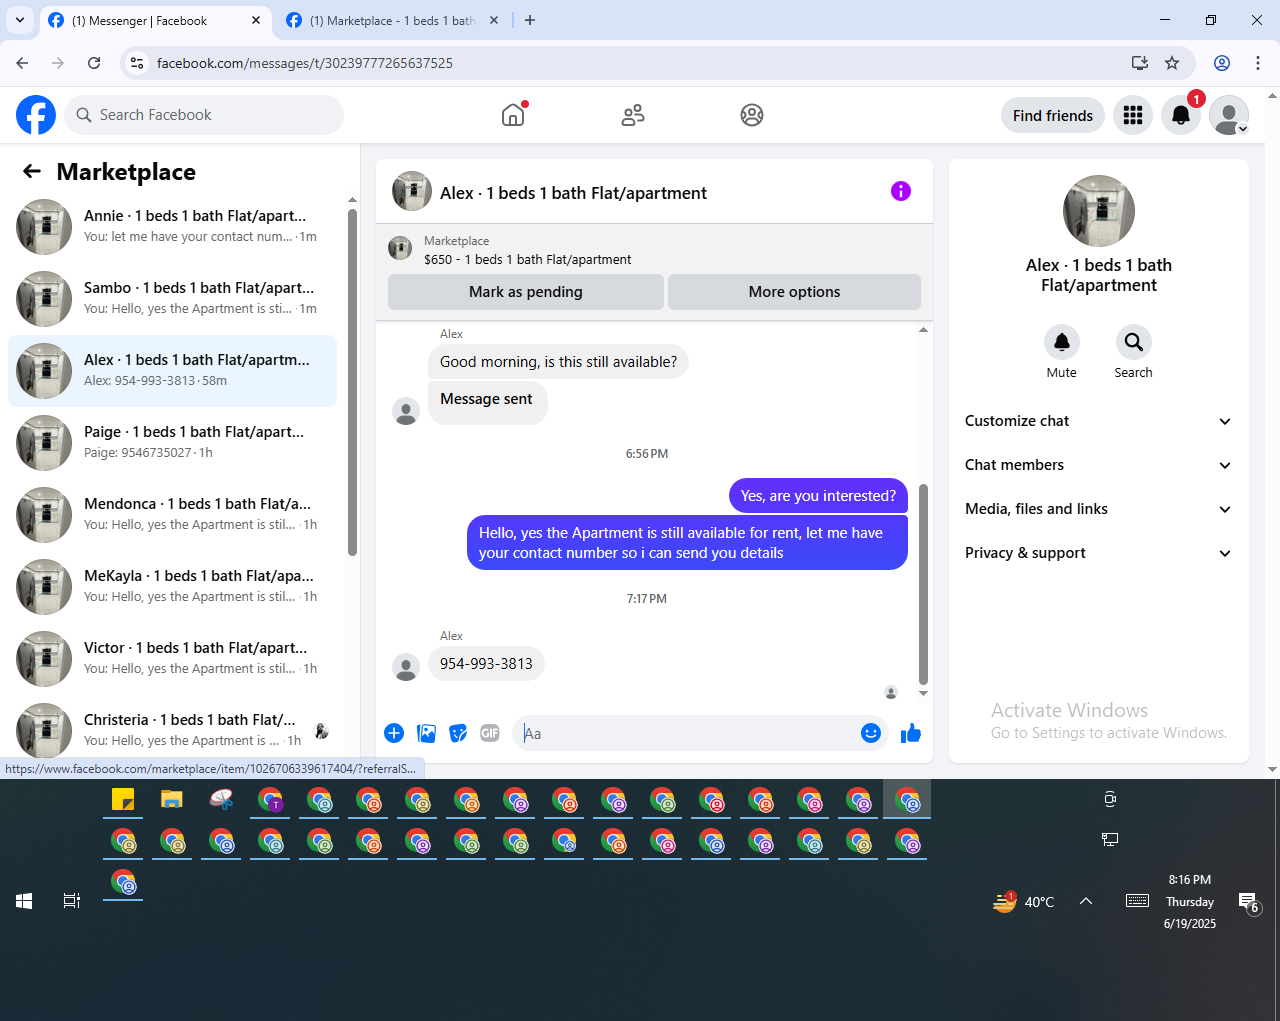Viewport: 1280px width, 1021px height.
Task: Search in conversation magnifier icon
Action: (1134, 342)
